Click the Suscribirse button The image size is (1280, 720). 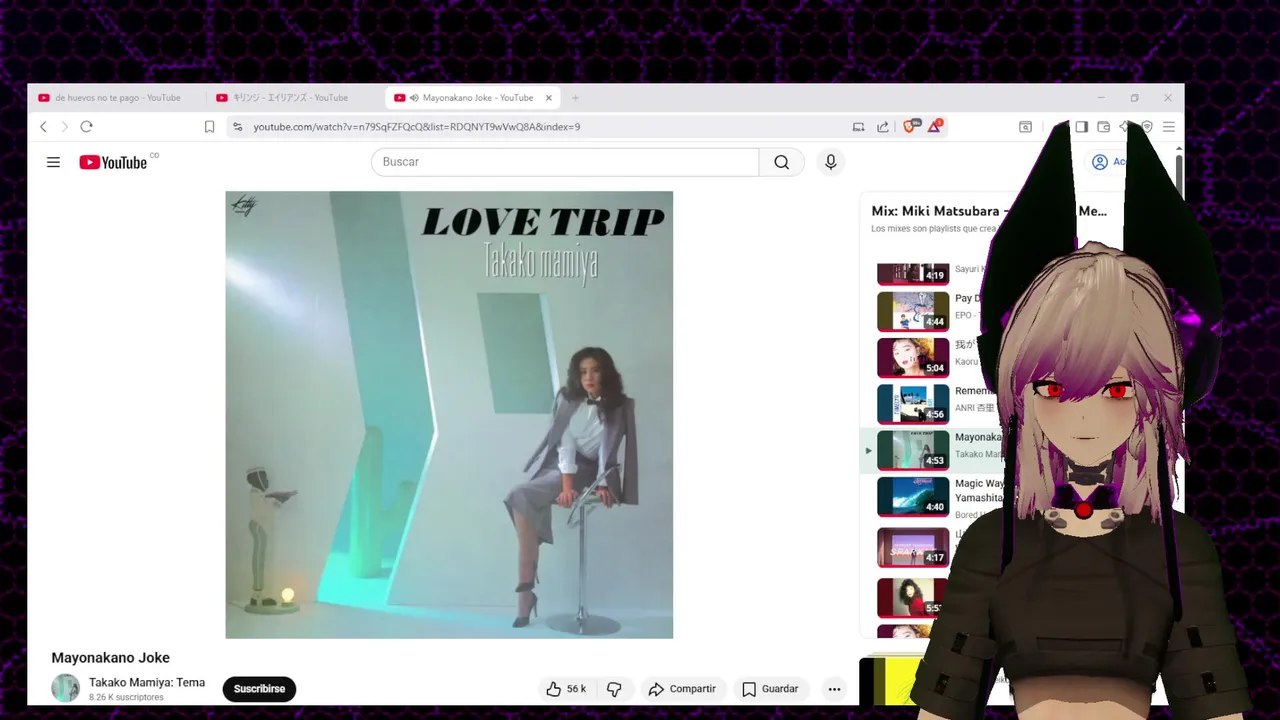[x=259, y=689]
